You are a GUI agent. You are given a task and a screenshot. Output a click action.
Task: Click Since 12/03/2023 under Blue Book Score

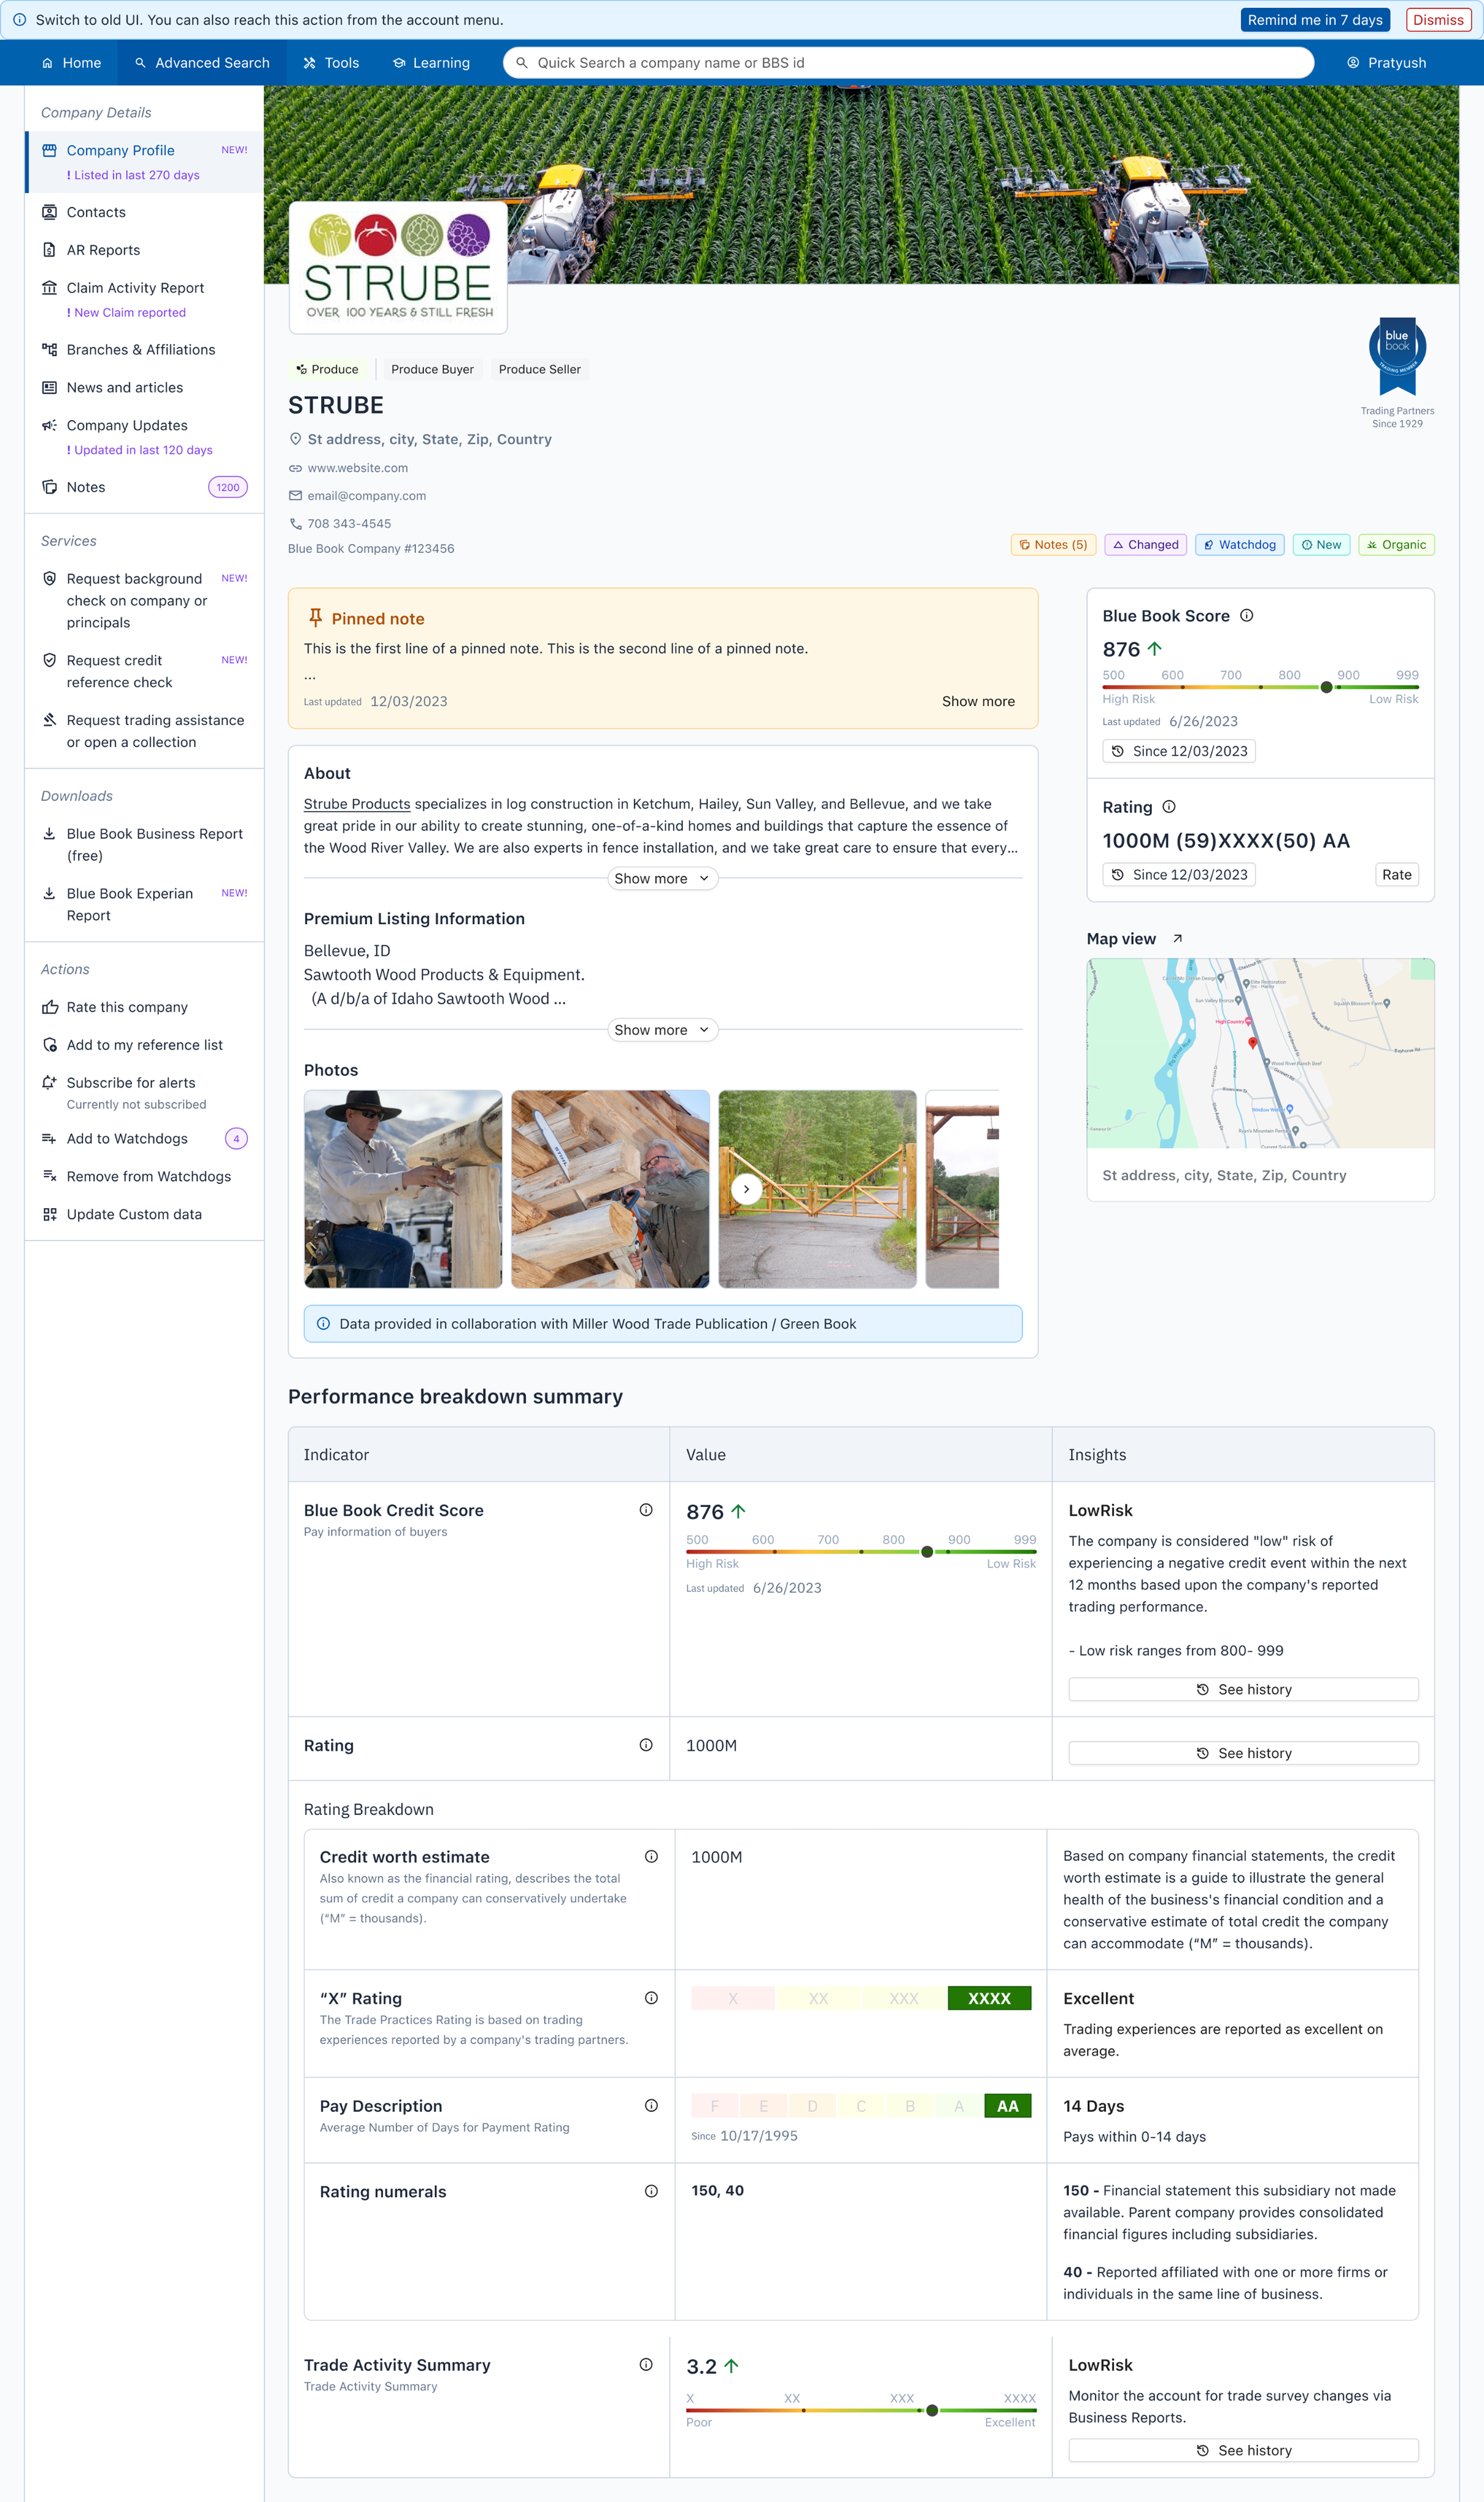1179,751
